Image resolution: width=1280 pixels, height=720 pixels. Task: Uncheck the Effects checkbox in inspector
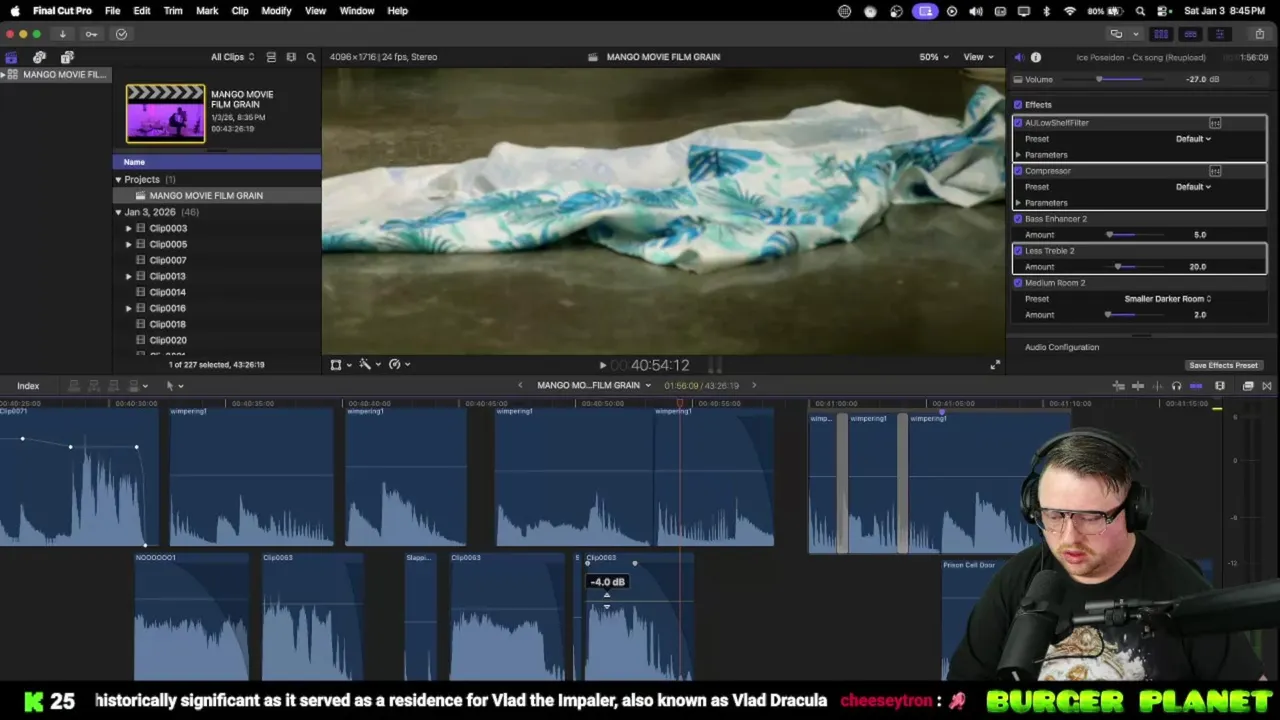click(x=1018, y=105)
